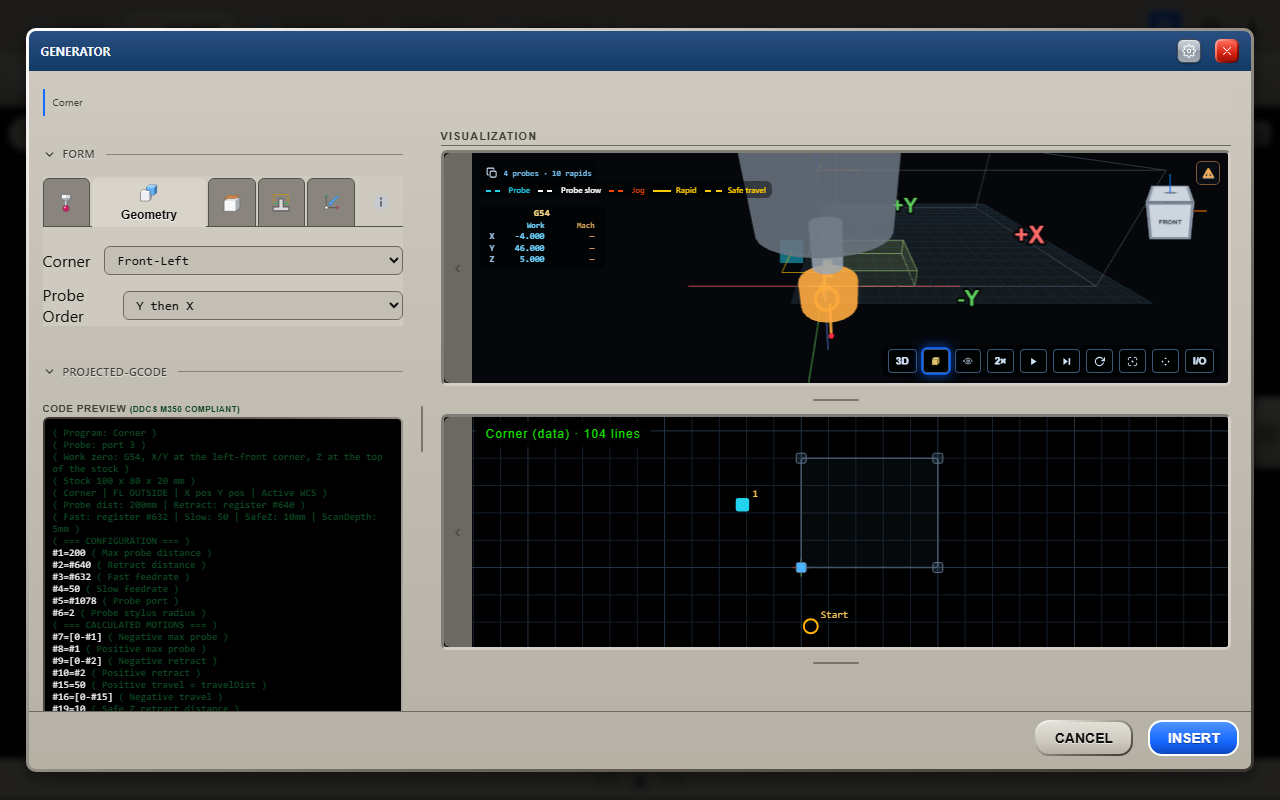The image size is (1280, 800).
Task: Toggle 2x playback speed
Action: 1001,361
